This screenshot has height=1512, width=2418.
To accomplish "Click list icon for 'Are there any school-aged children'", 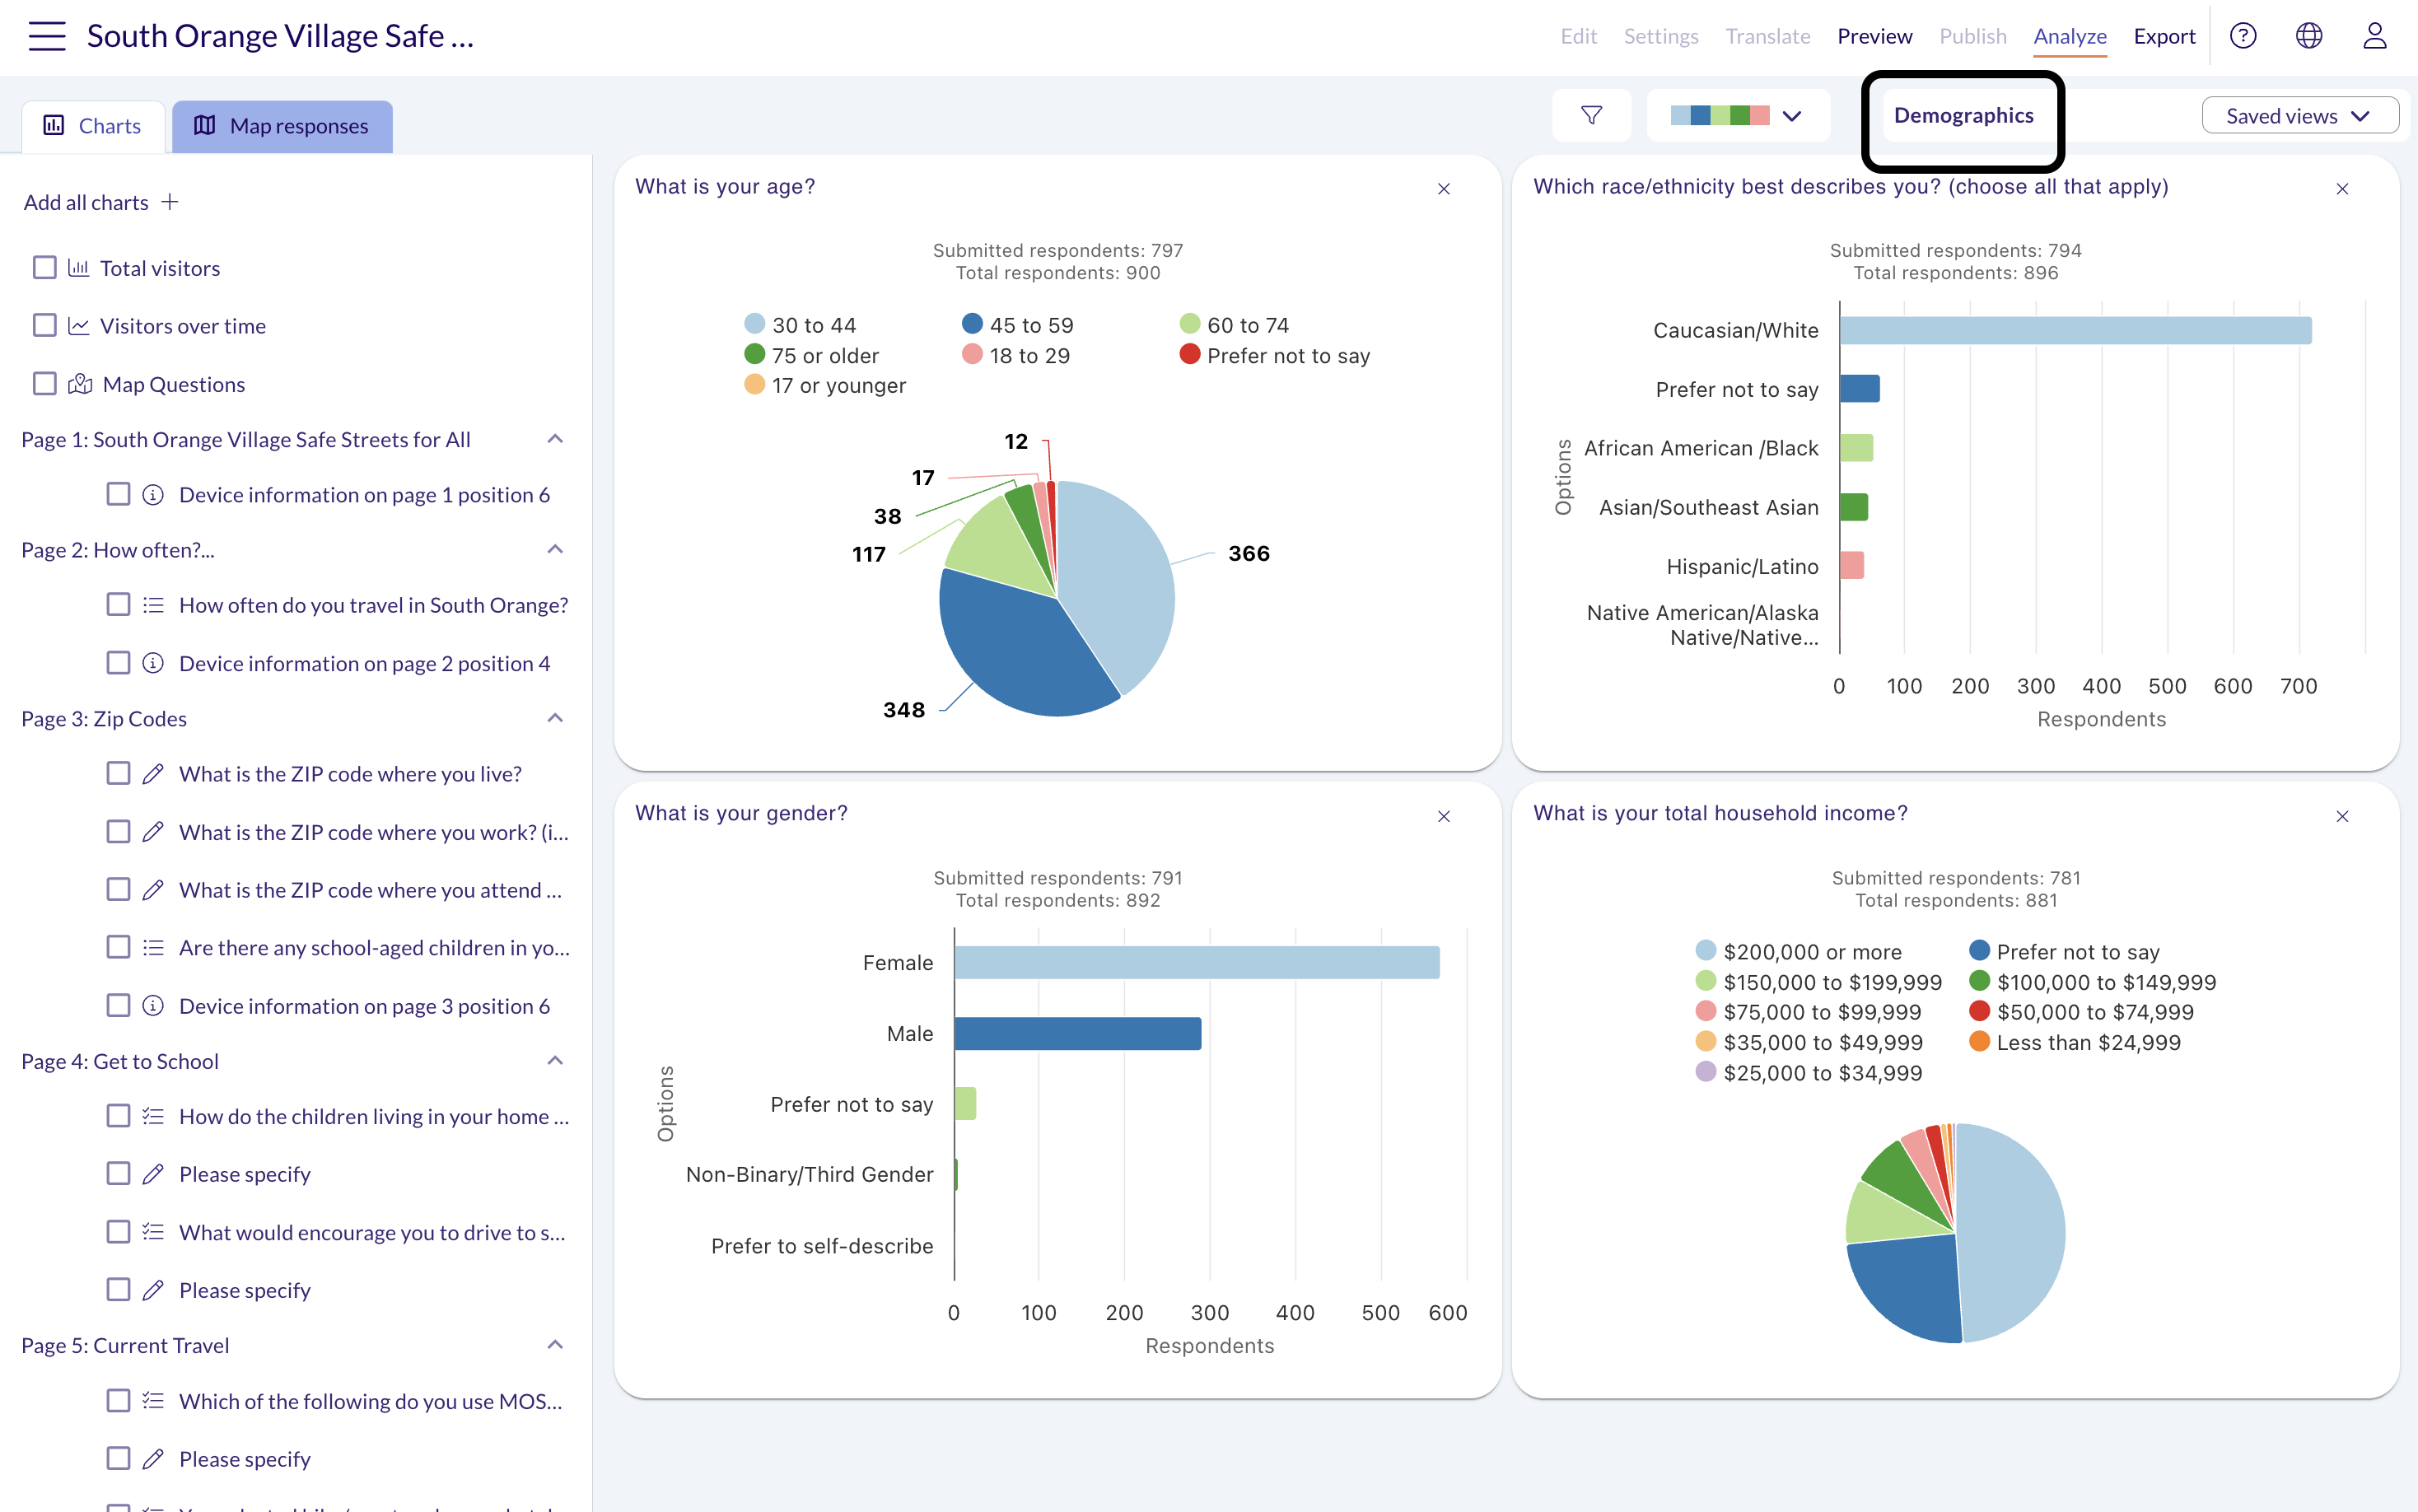I will coord(153,947).
